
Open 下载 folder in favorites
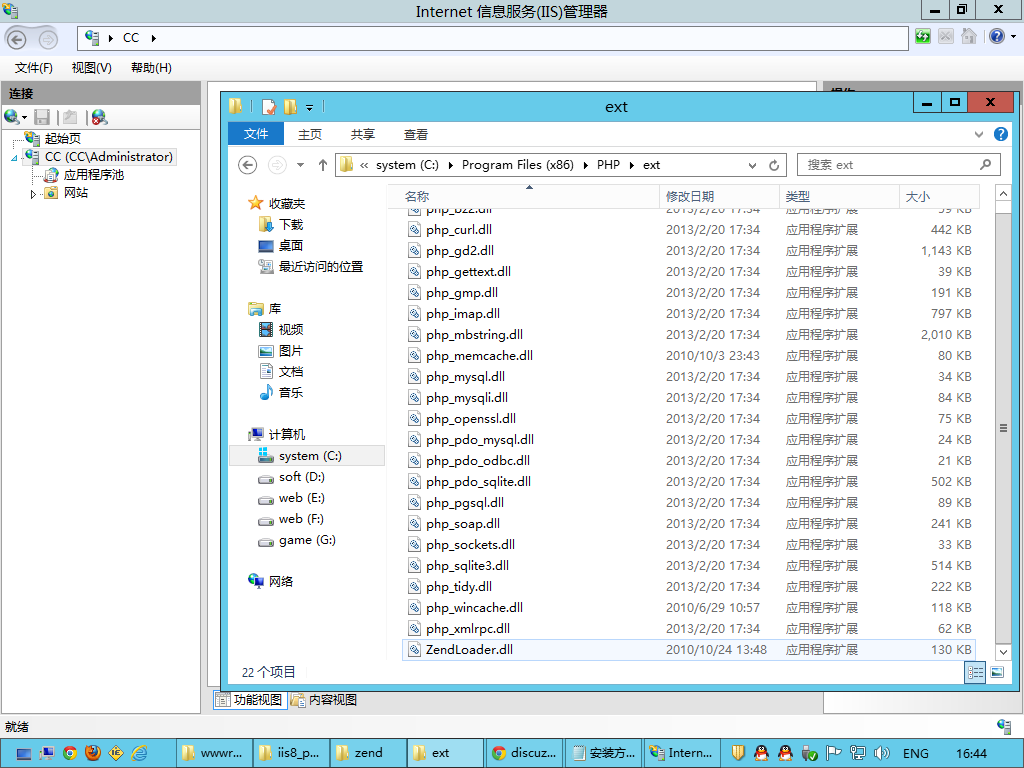(x=291, y=225)
